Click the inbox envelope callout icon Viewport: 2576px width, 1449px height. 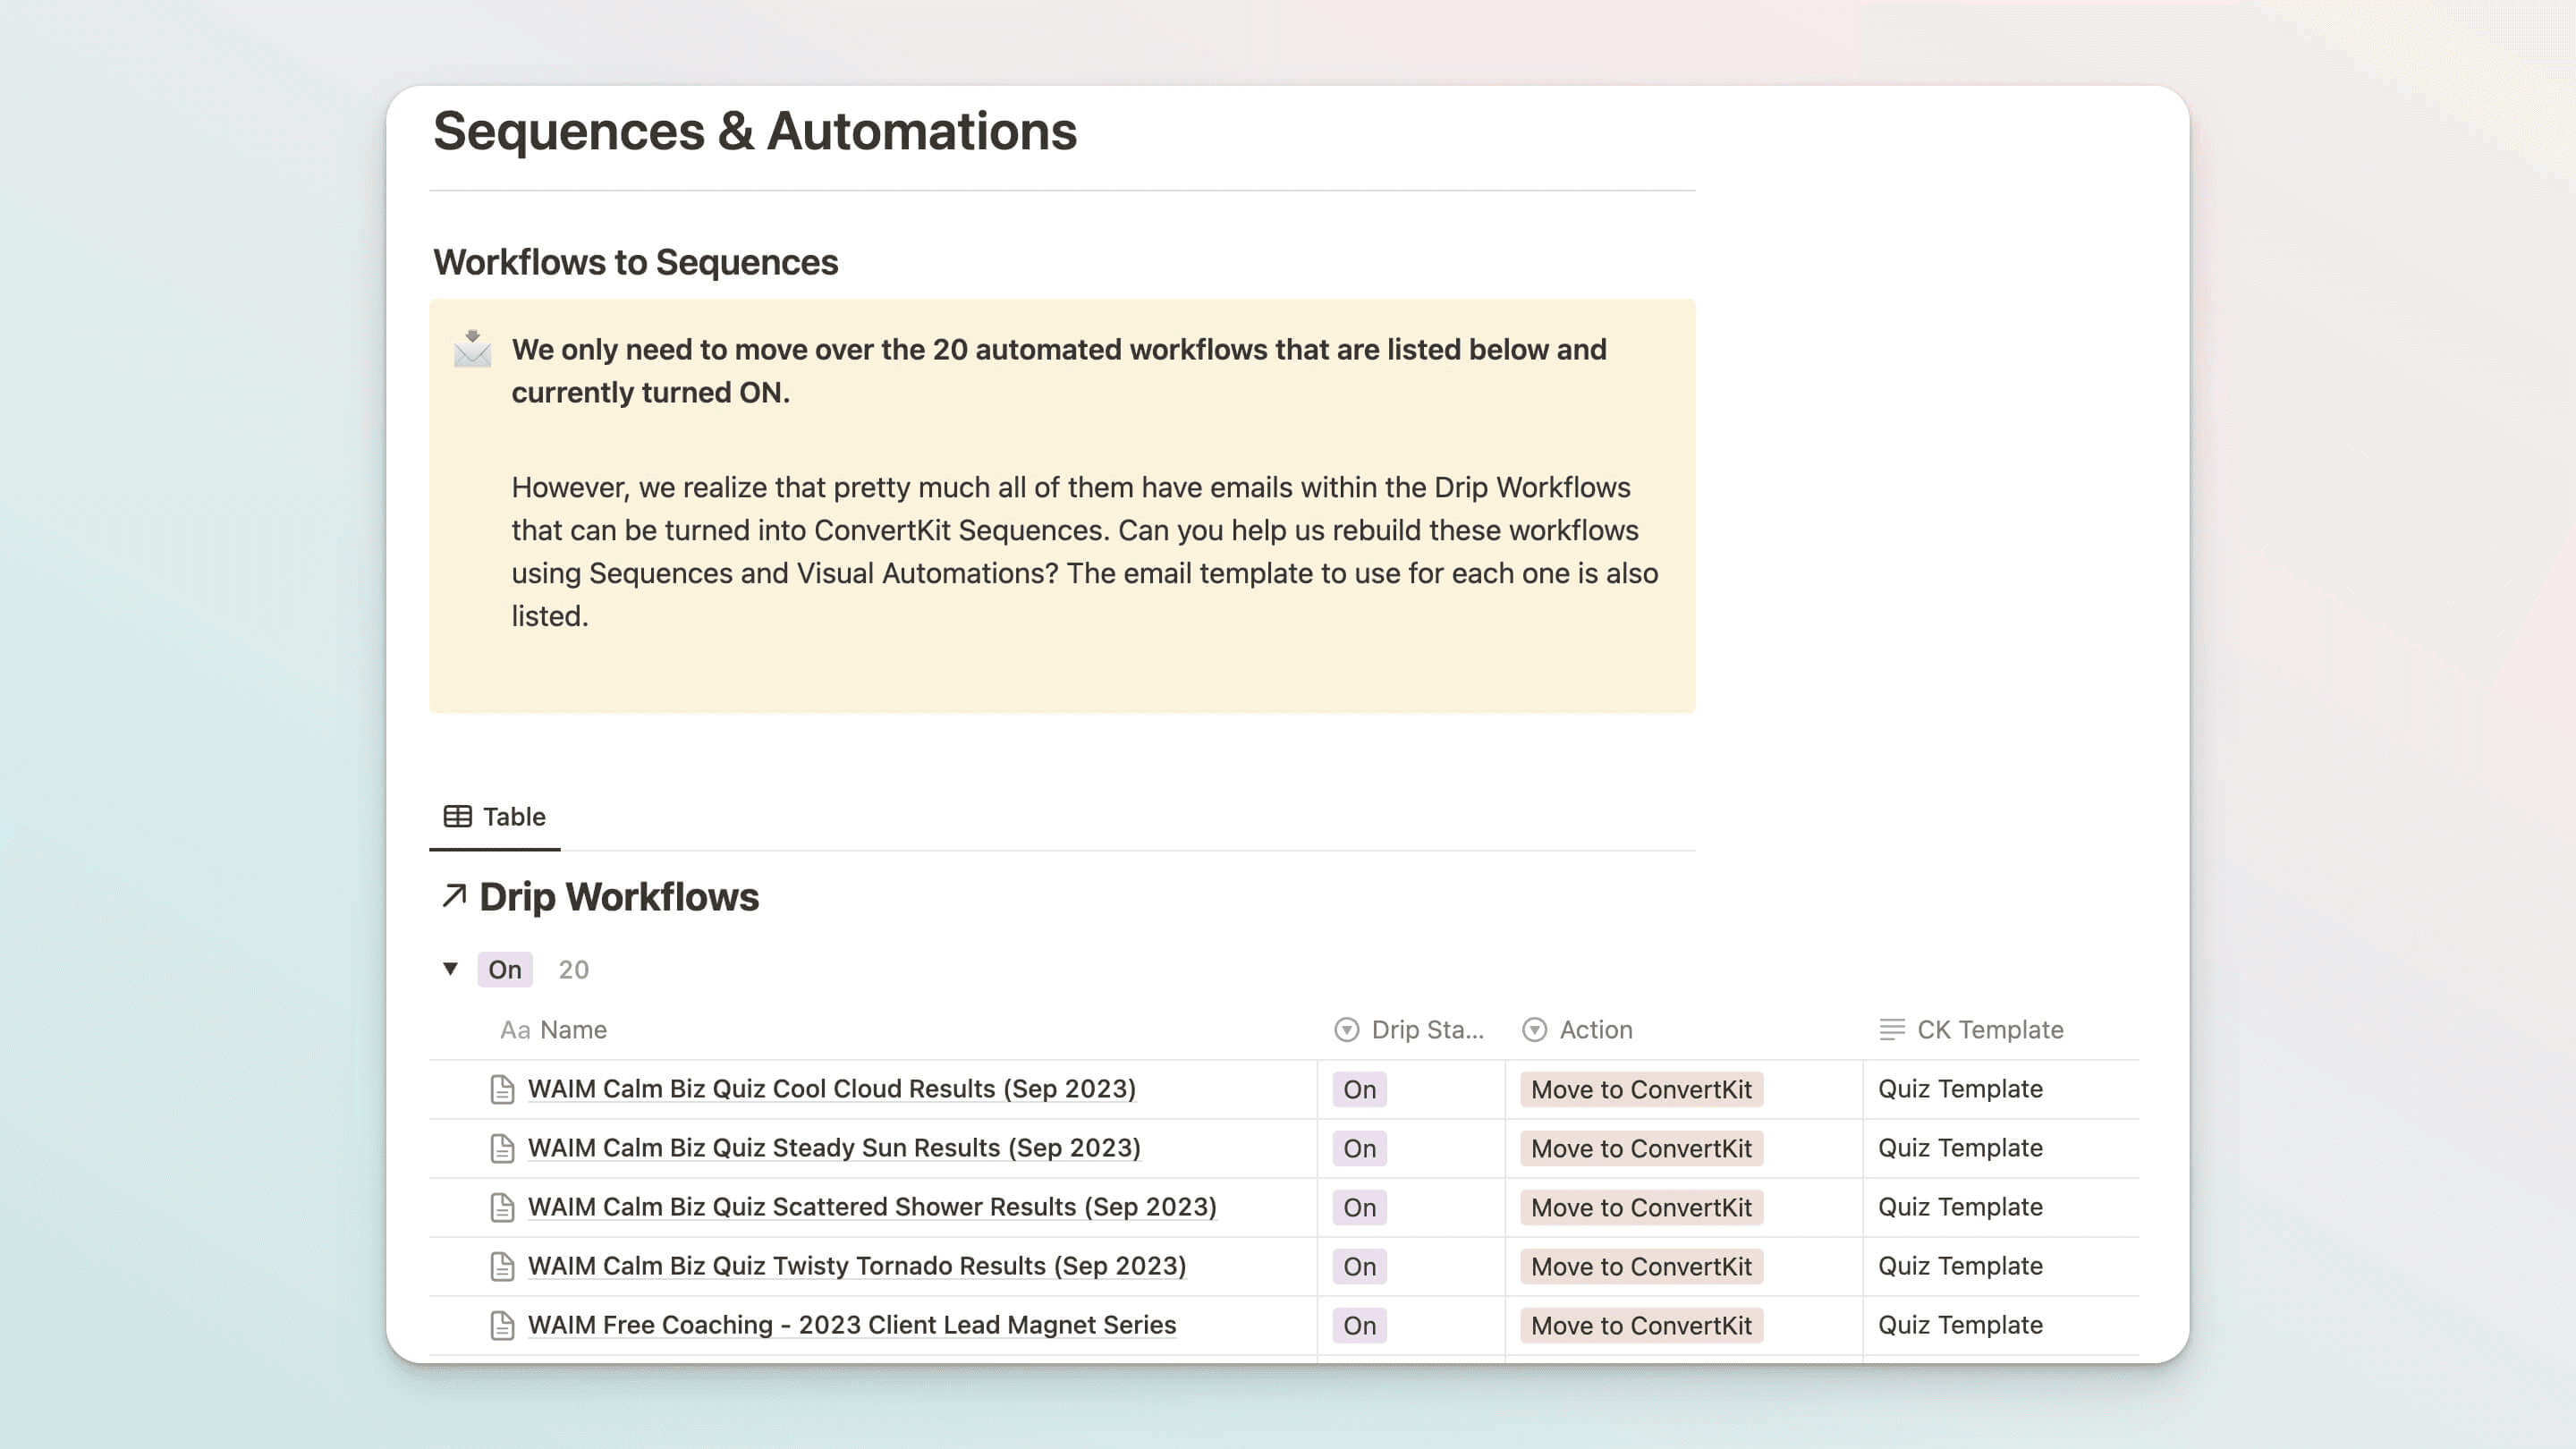pyautogui.click(x=472, y=349)
